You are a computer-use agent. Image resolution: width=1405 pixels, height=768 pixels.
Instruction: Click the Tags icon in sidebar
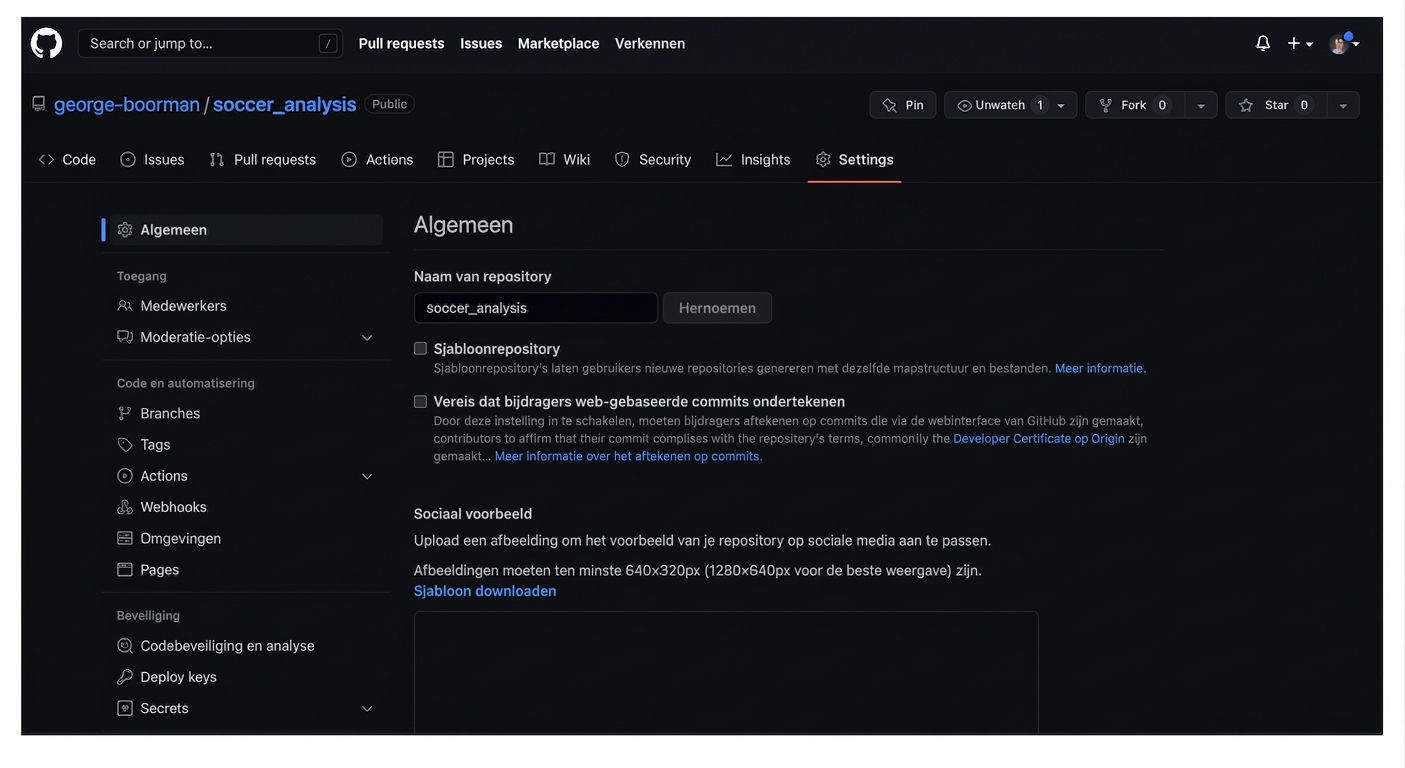coord(125,445)
